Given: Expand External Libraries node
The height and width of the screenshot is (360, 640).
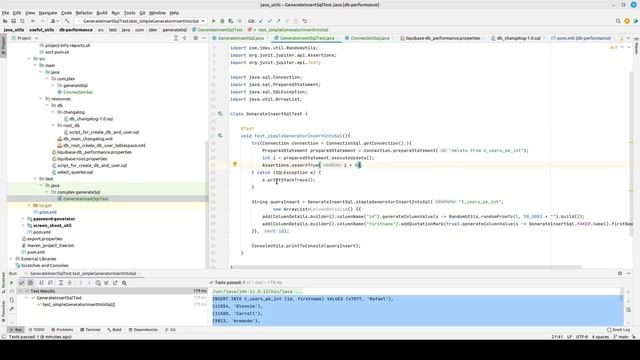Looking at the screenshot, I should click(x=11, y=259).
